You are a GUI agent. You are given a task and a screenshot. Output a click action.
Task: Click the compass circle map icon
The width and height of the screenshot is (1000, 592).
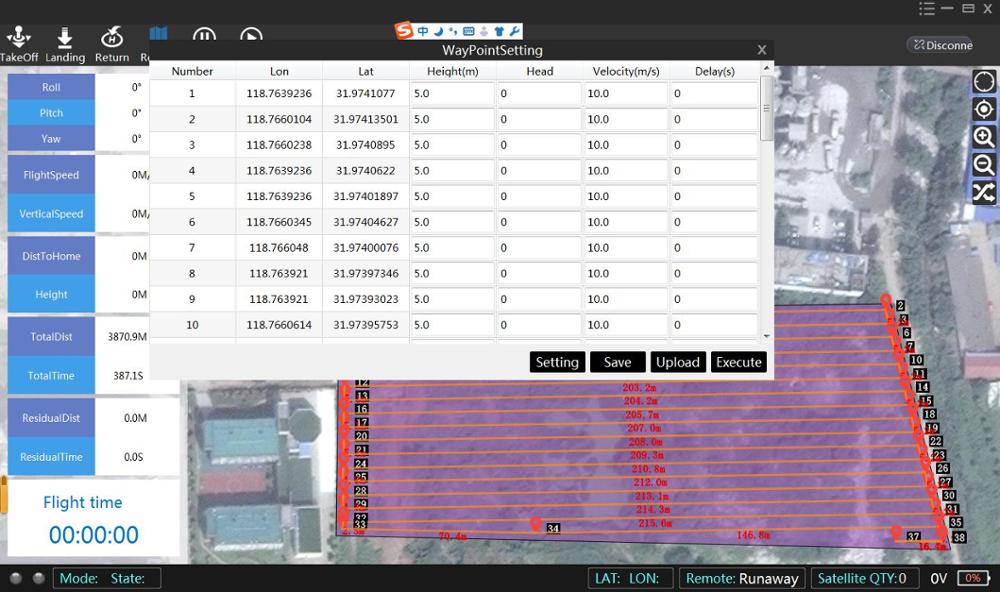(x=984, y=82)
